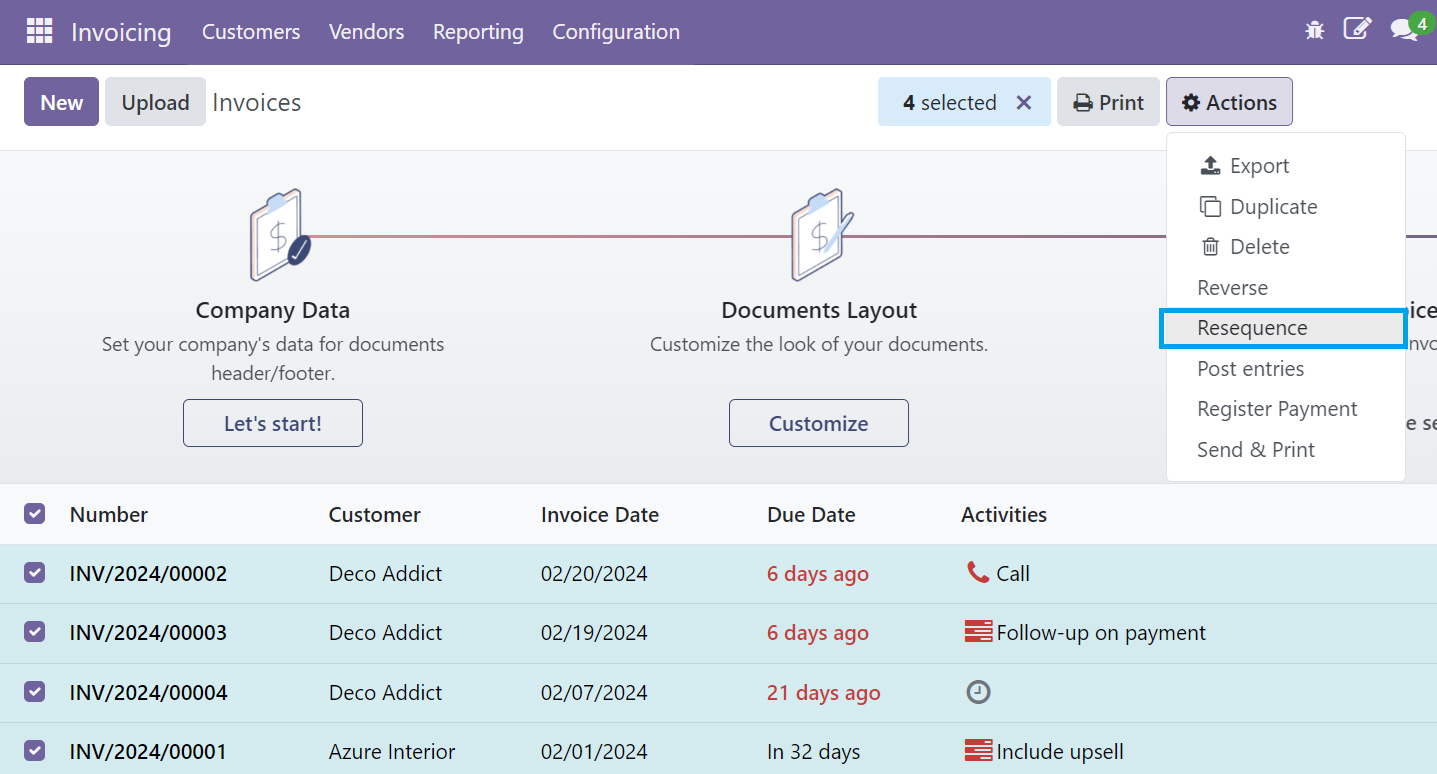Viewport: 1437px width, 774px height.
Task: Open invoice INV/2024/00002
Action: tap(148, 573)
